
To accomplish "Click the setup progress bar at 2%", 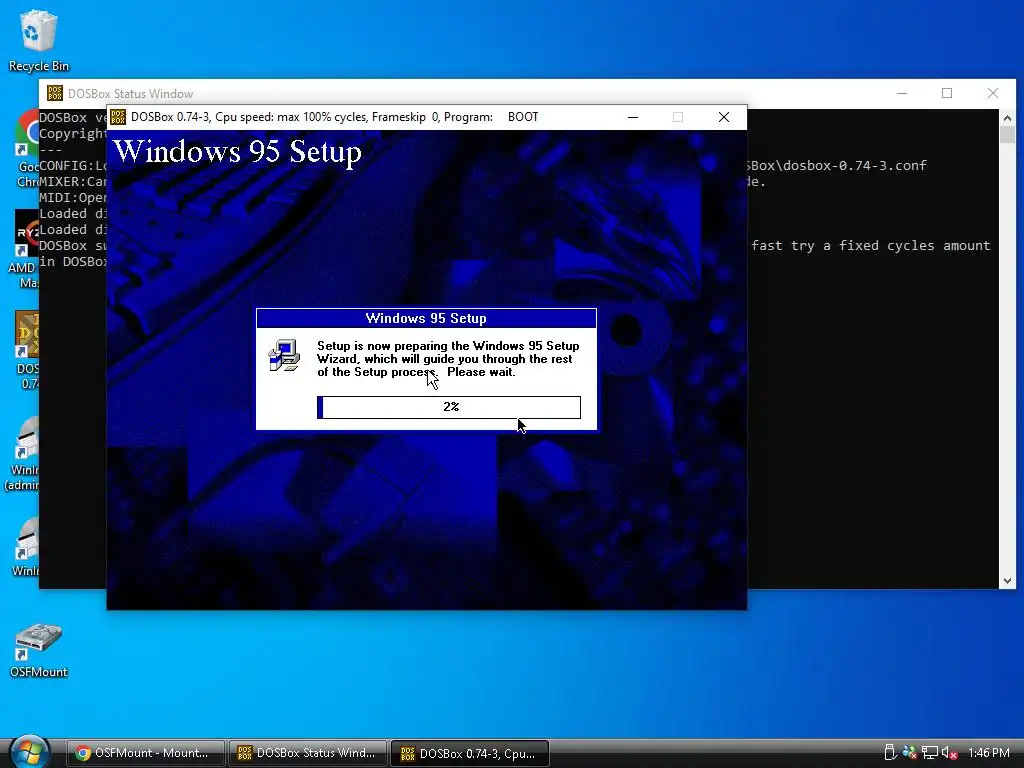I will point(449,407).
